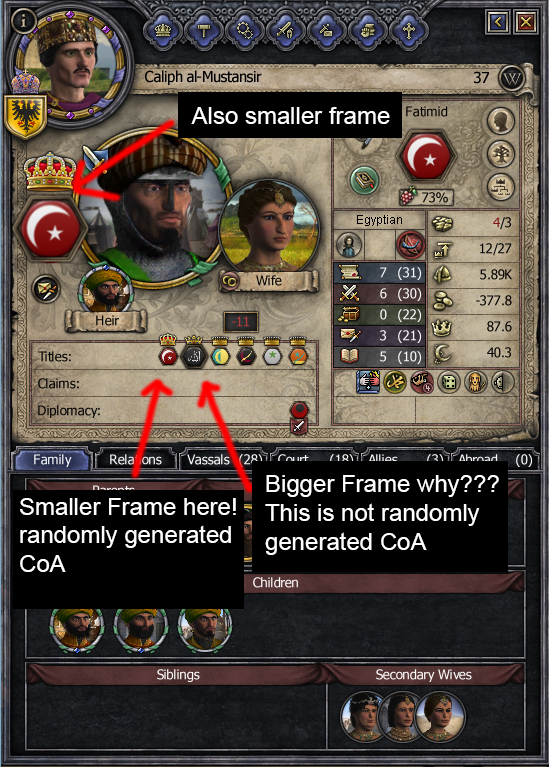
Task: Open the Relations tab
Action: click(x=136, y=460)
